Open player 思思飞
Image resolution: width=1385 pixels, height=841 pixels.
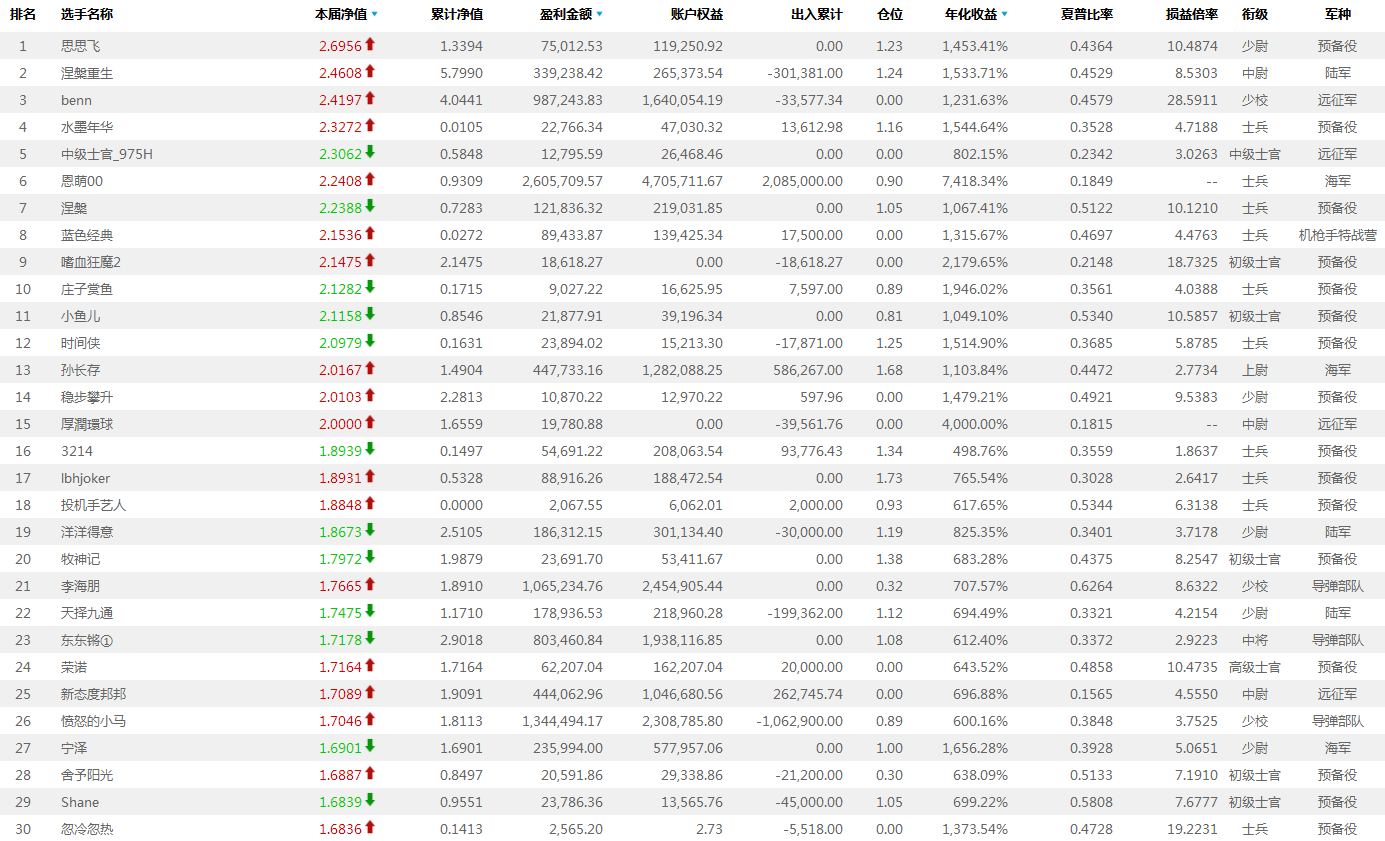click(81, 46)
